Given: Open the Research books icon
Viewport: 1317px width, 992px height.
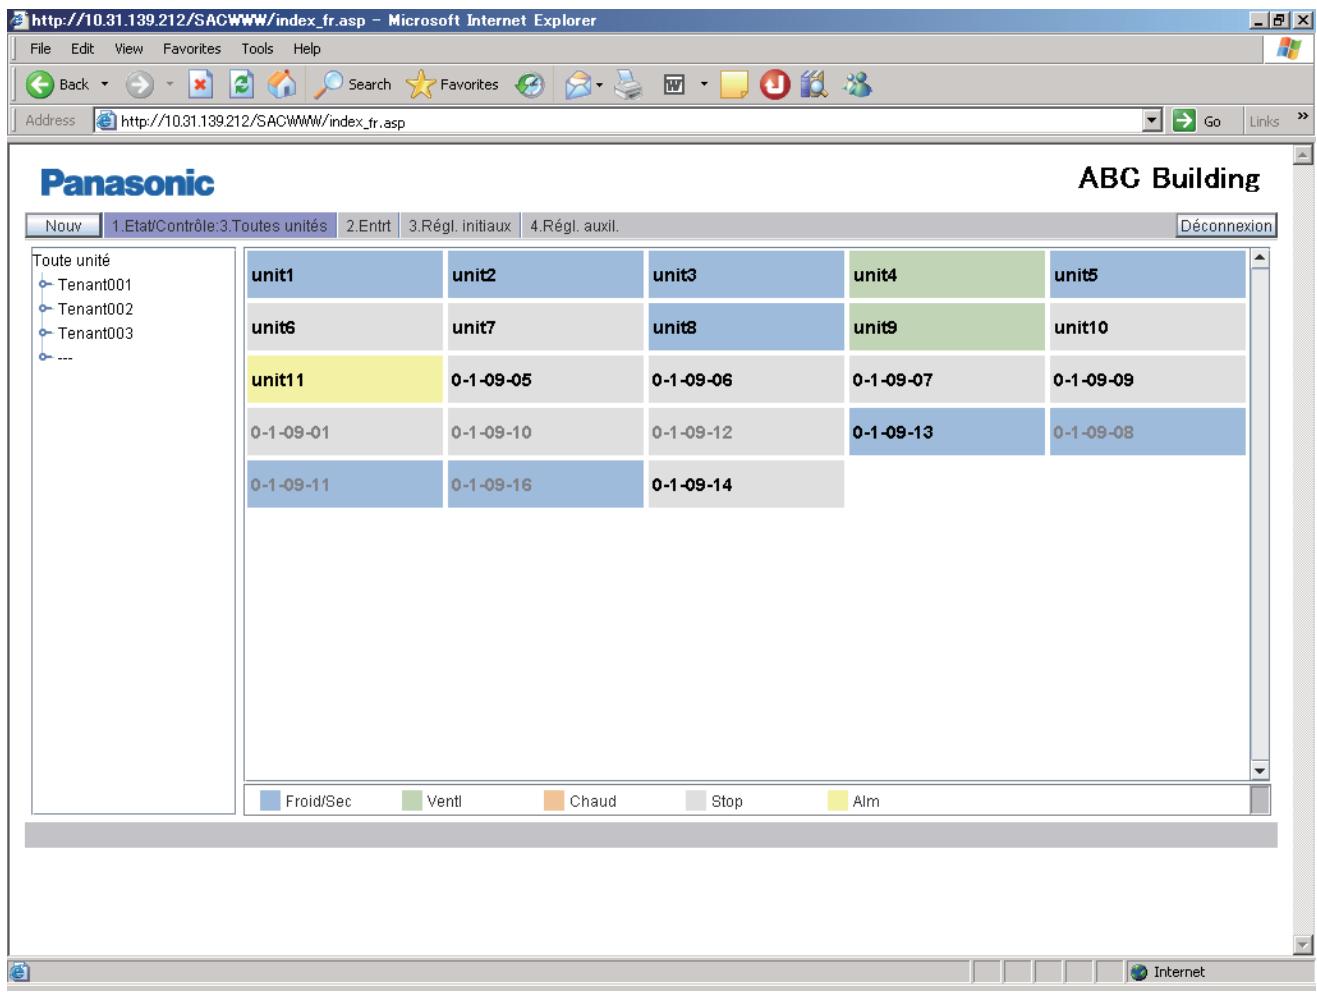Looking at the screenshot, I should (x=815, y=86).
